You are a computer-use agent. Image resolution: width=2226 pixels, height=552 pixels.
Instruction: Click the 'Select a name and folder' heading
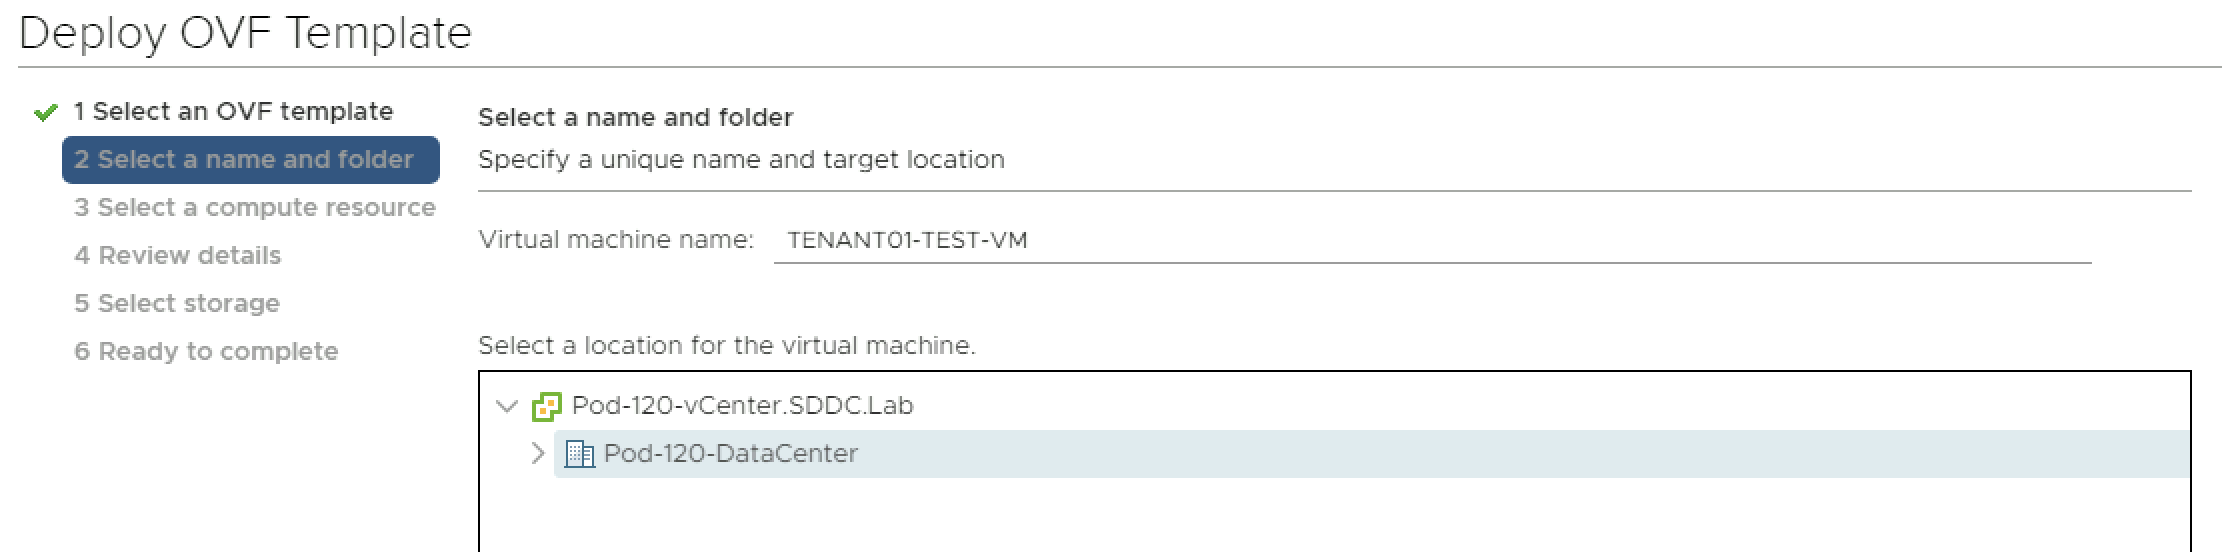point(635,118)
